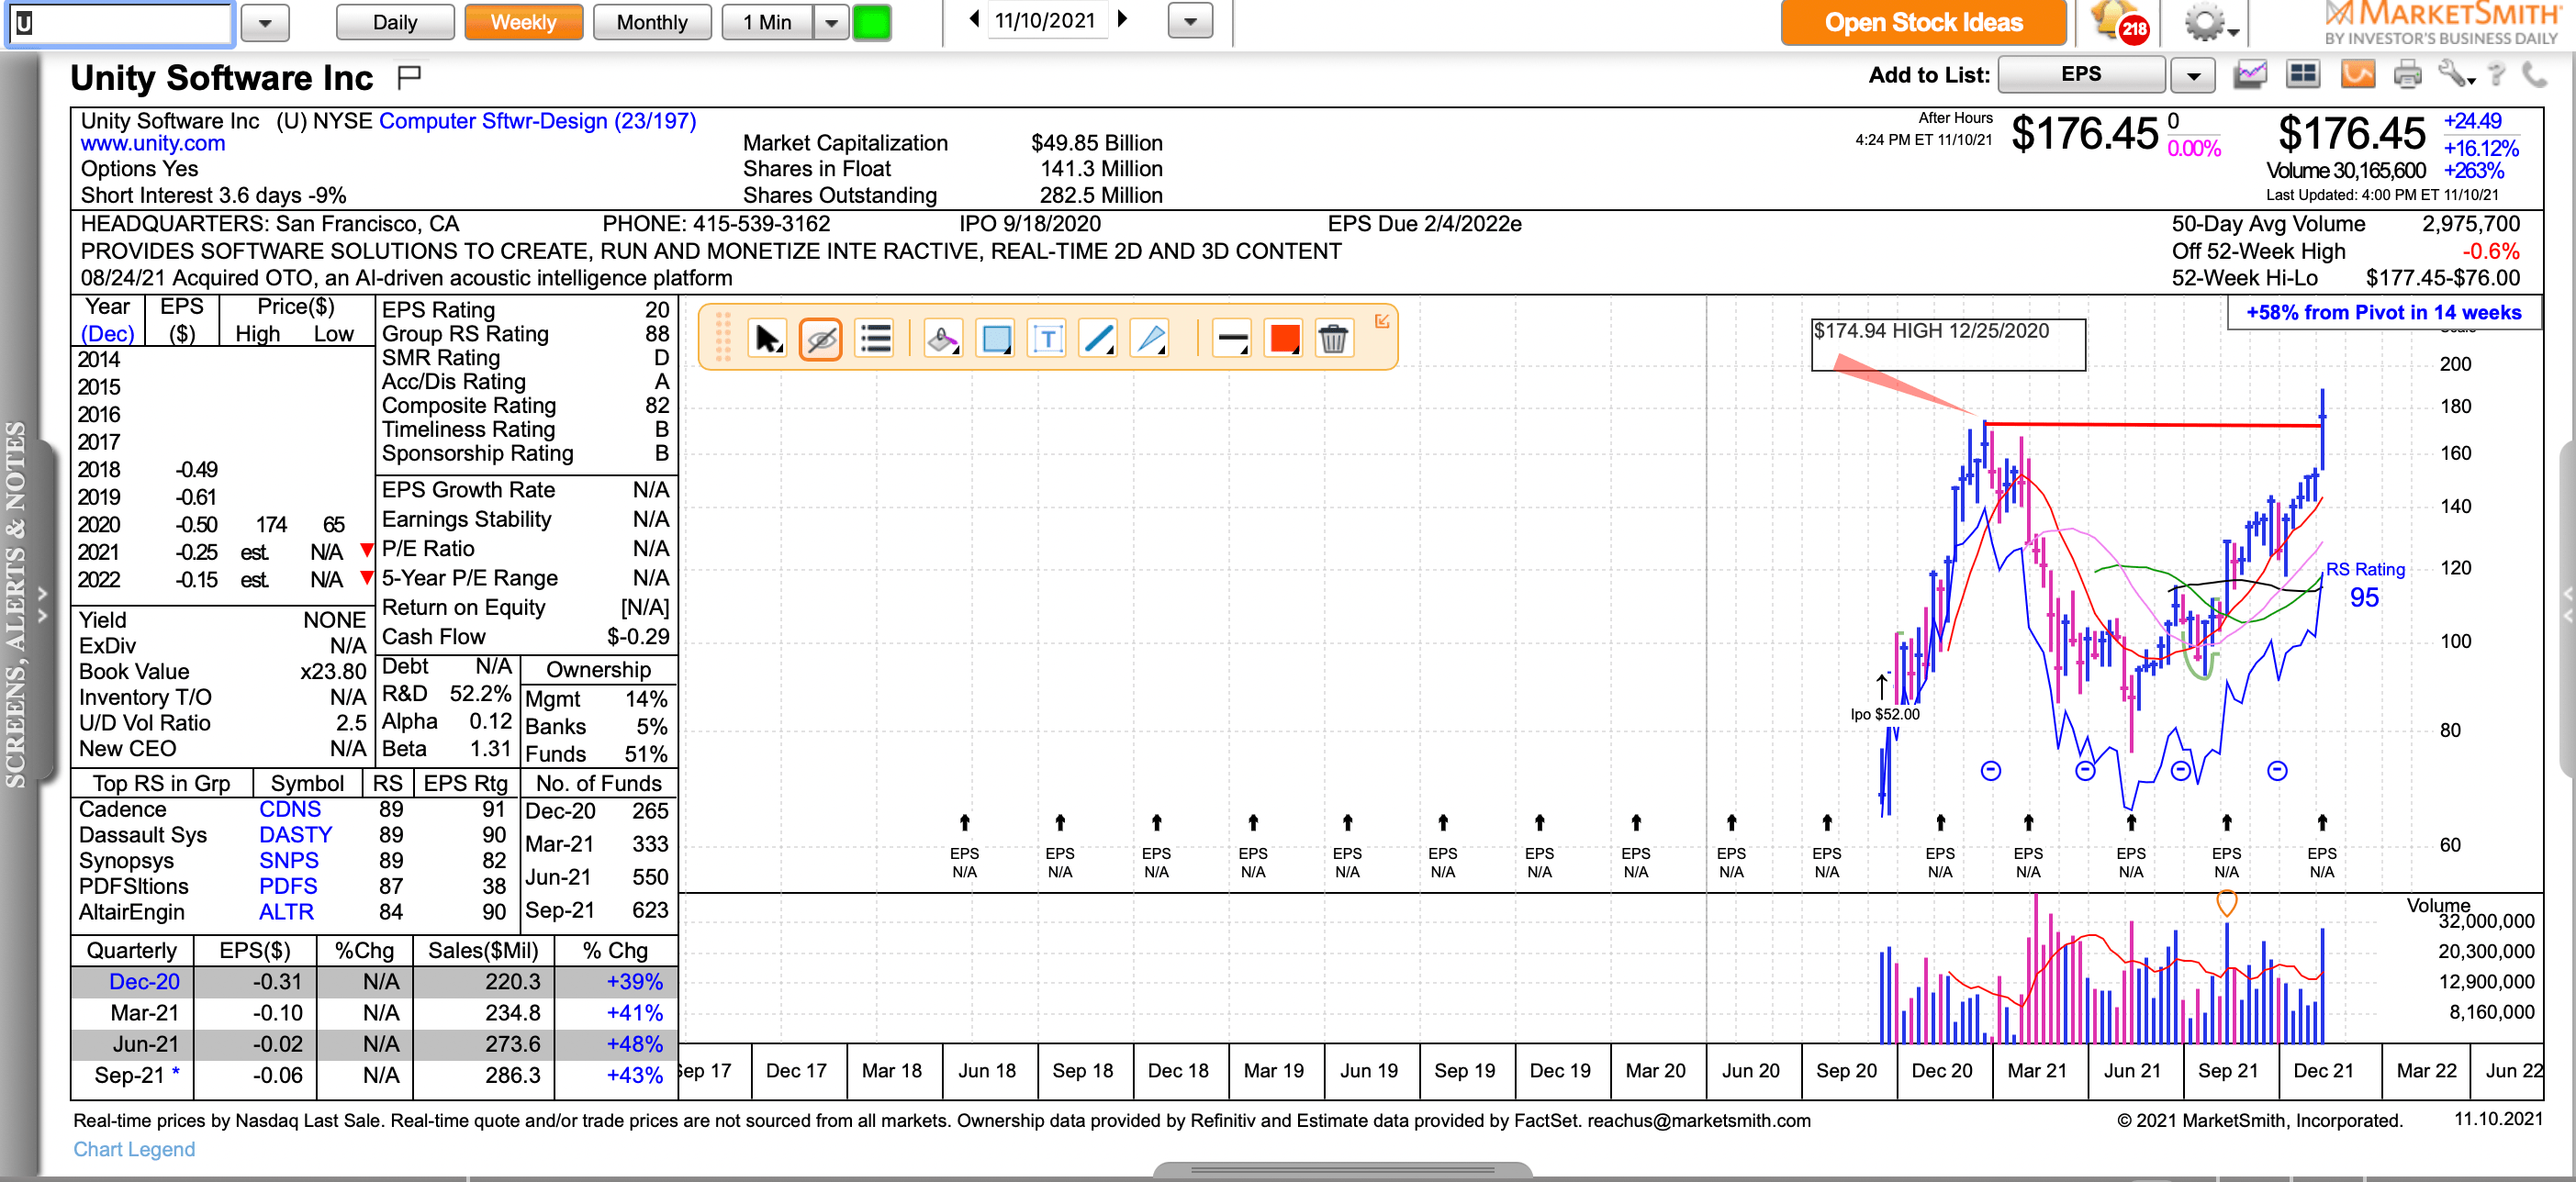Open the symbol history dropdown

point(265,22)
